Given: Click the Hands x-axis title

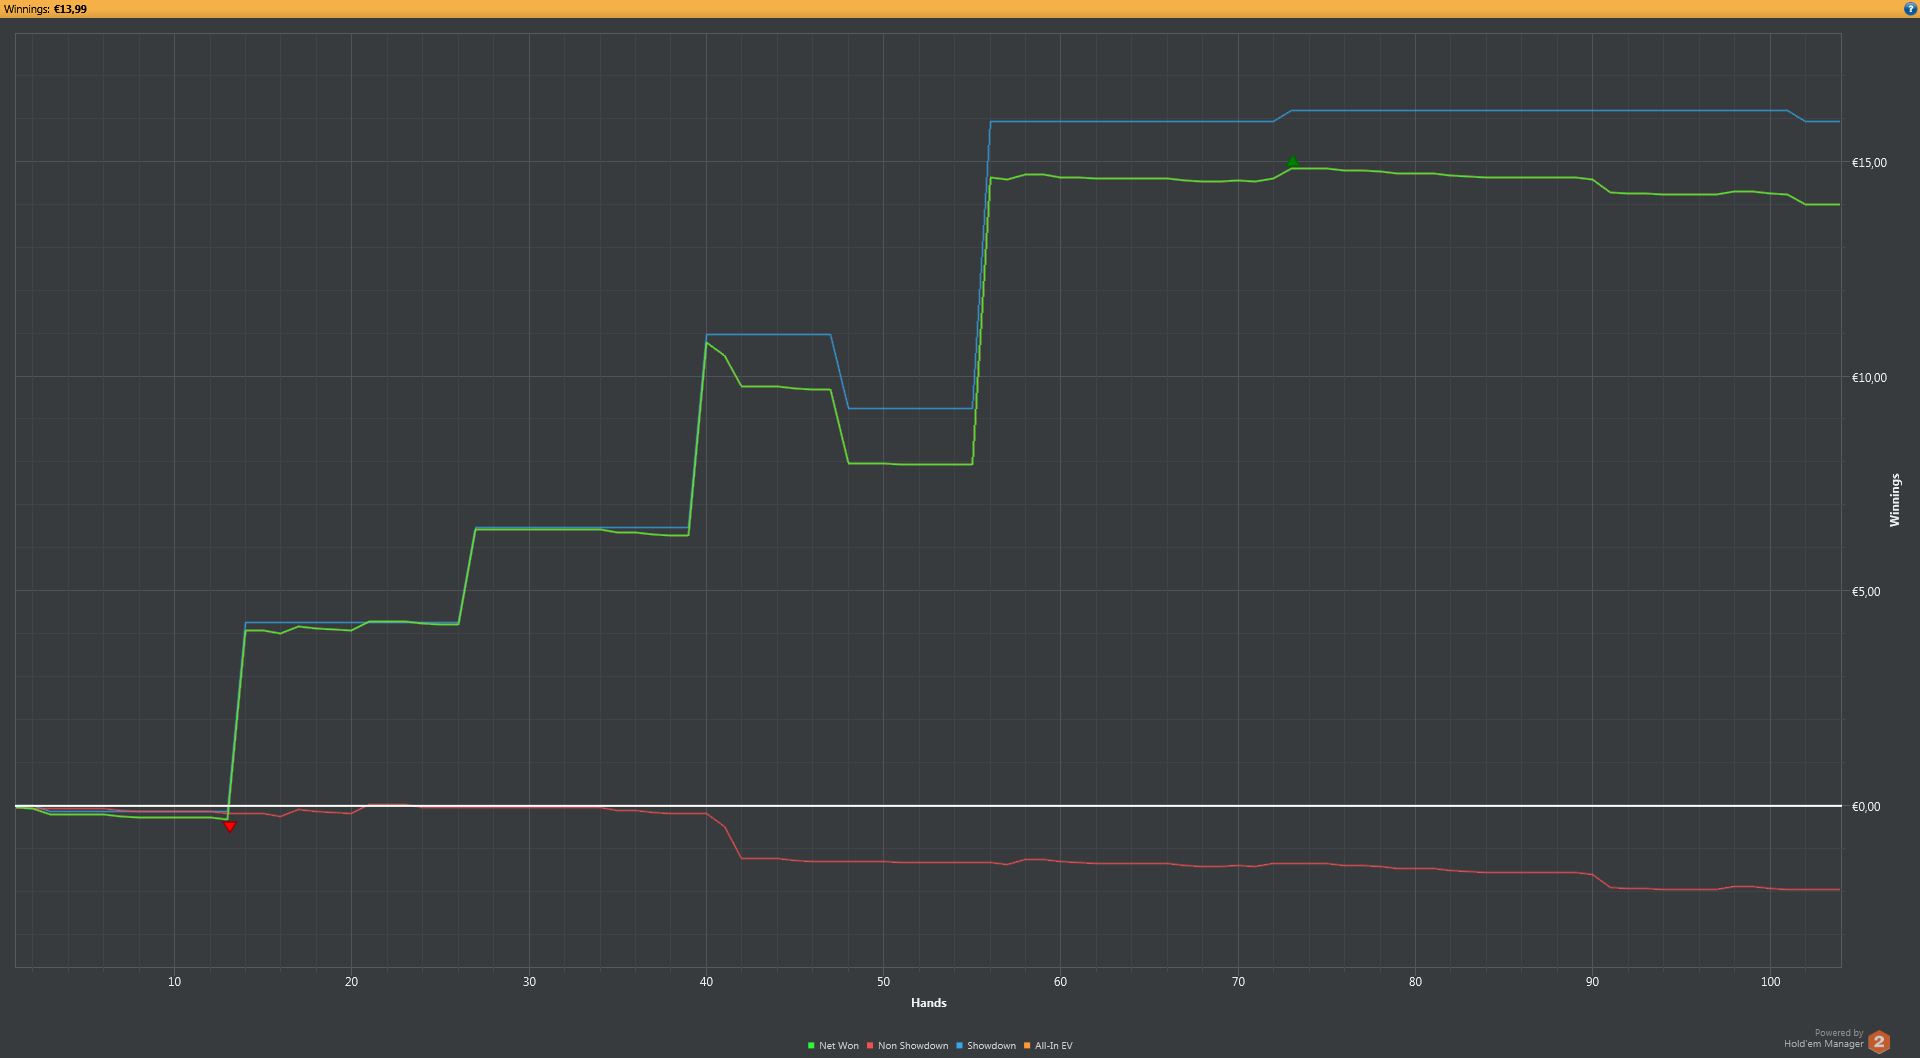Looking at the screenshot, I should point(929,1003).
